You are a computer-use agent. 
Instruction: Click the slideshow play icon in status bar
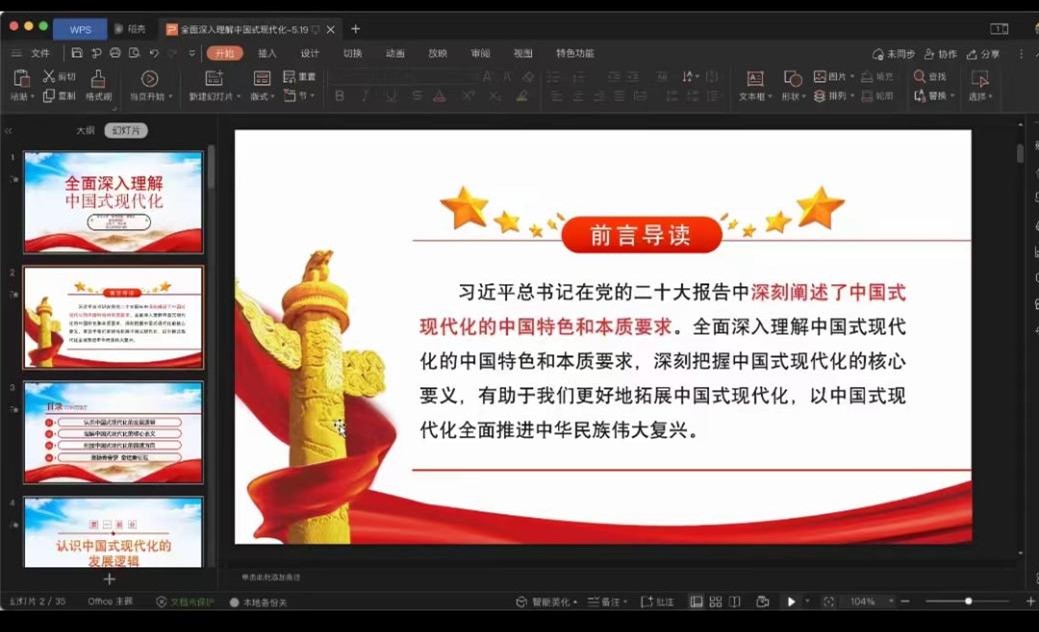791,602
